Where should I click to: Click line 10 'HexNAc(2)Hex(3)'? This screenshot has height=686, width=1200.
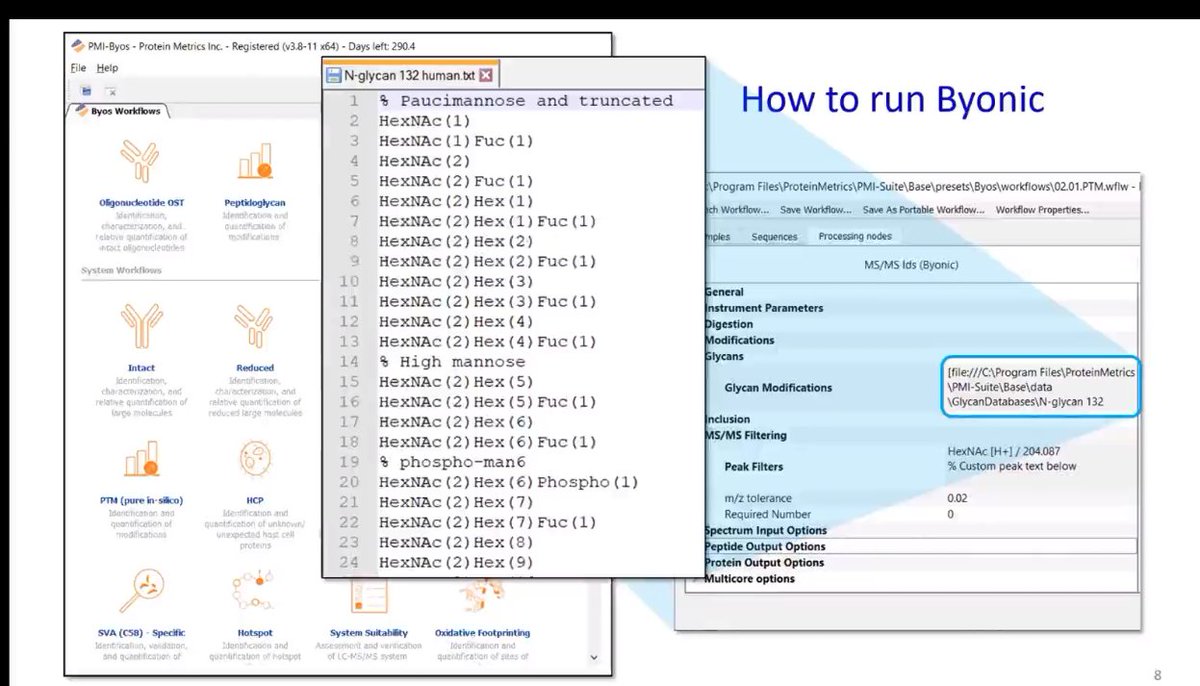(456, 281)
